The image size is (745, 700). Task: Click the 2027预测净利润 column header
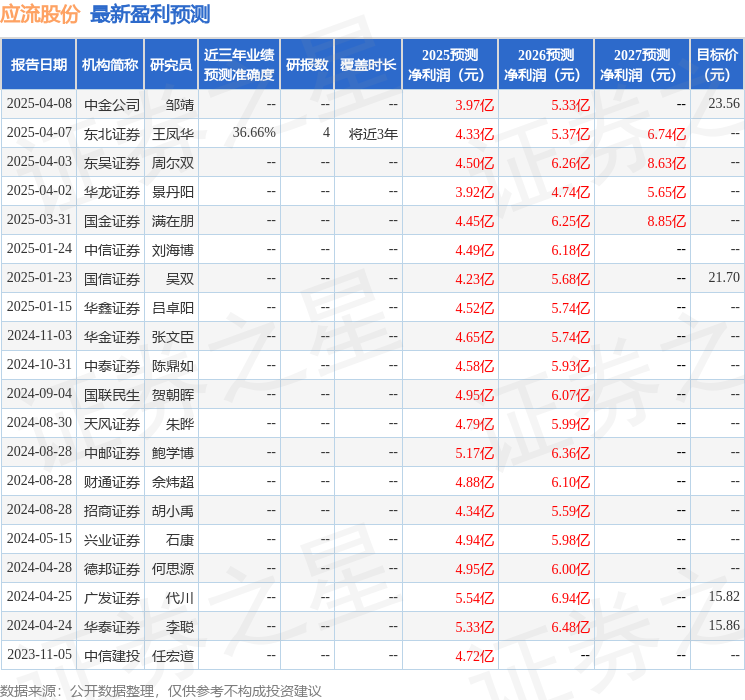point(642,65)
